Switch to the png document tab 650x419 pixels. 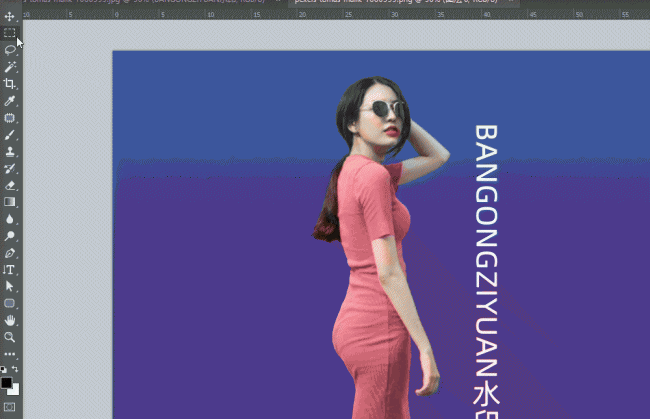pyautogui.click(x=402, y=2)
